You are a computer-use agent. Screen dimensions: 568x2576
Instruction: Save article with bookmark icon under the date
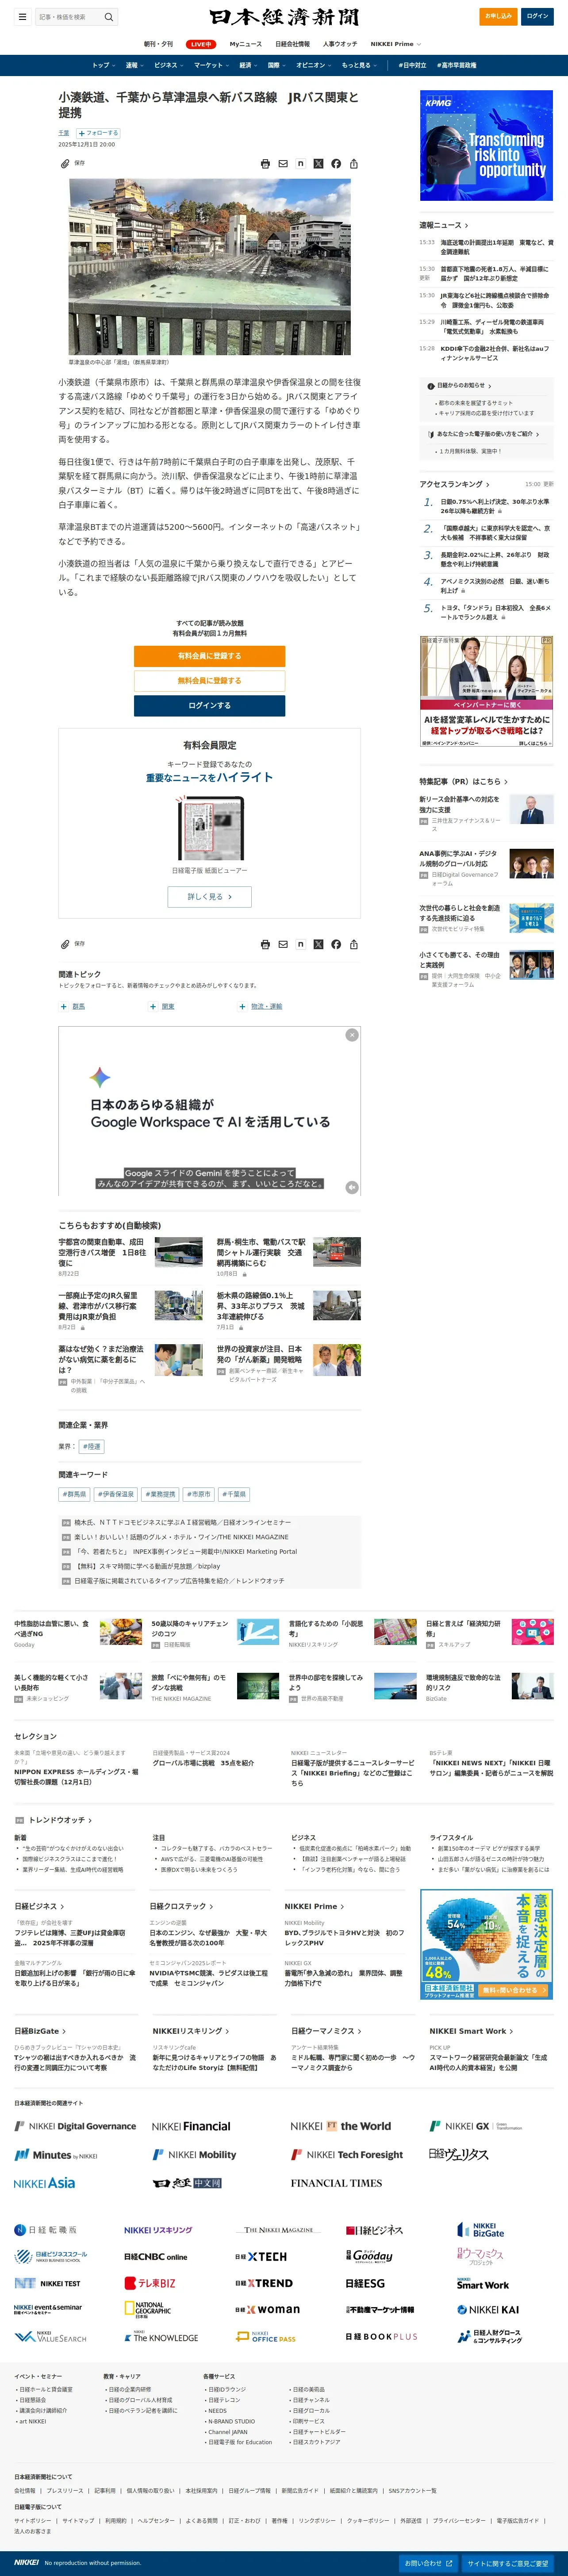[x=65, y=163]
